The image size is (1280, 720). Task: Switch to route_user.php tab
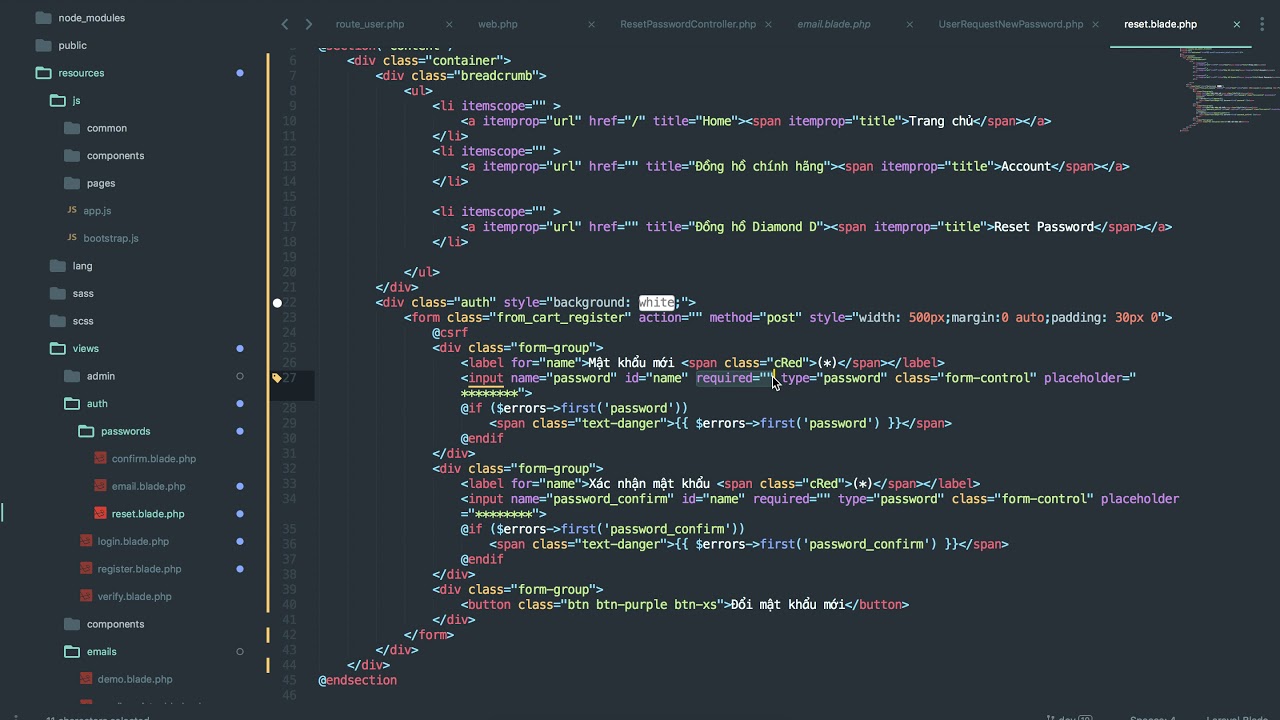370,24
